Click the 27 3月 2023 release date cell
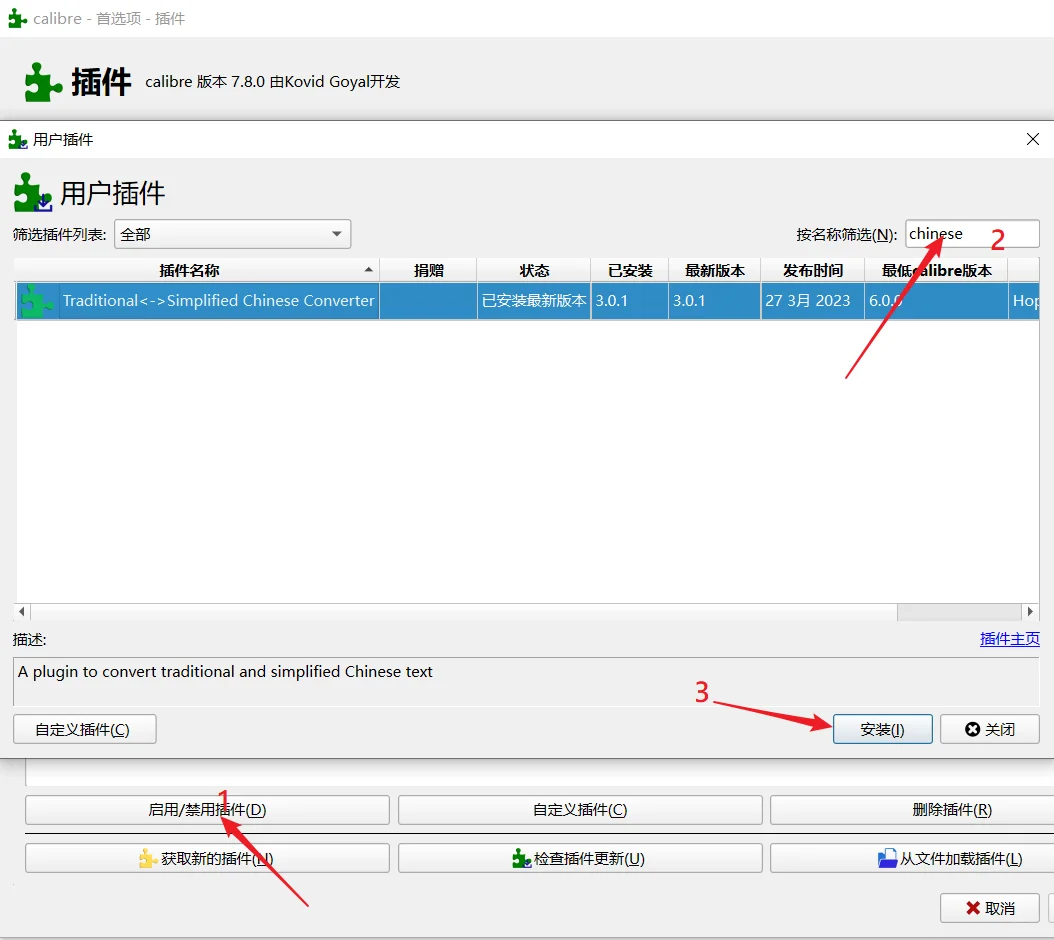 pos(813,301)
